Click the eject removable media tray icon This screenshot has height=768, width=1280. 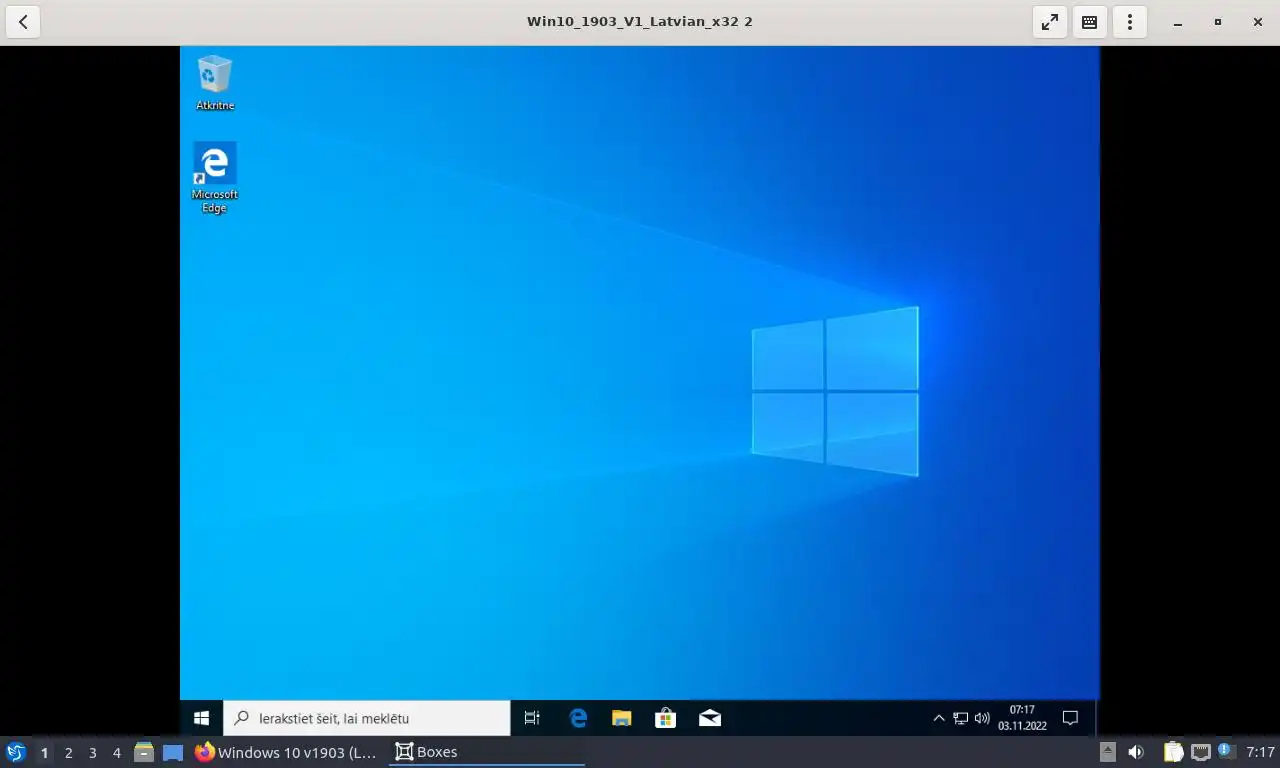point(1107,752)
